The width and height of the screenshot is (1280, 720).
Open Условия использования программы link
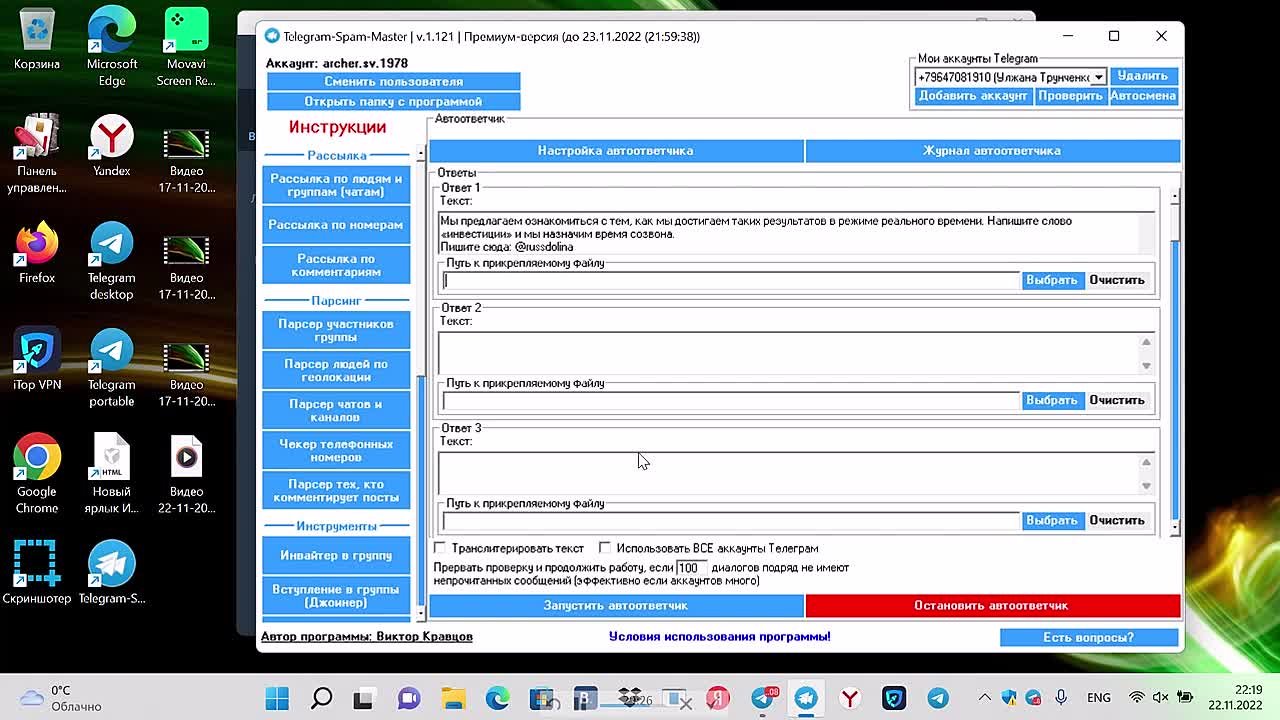click(x=719, y=636)
